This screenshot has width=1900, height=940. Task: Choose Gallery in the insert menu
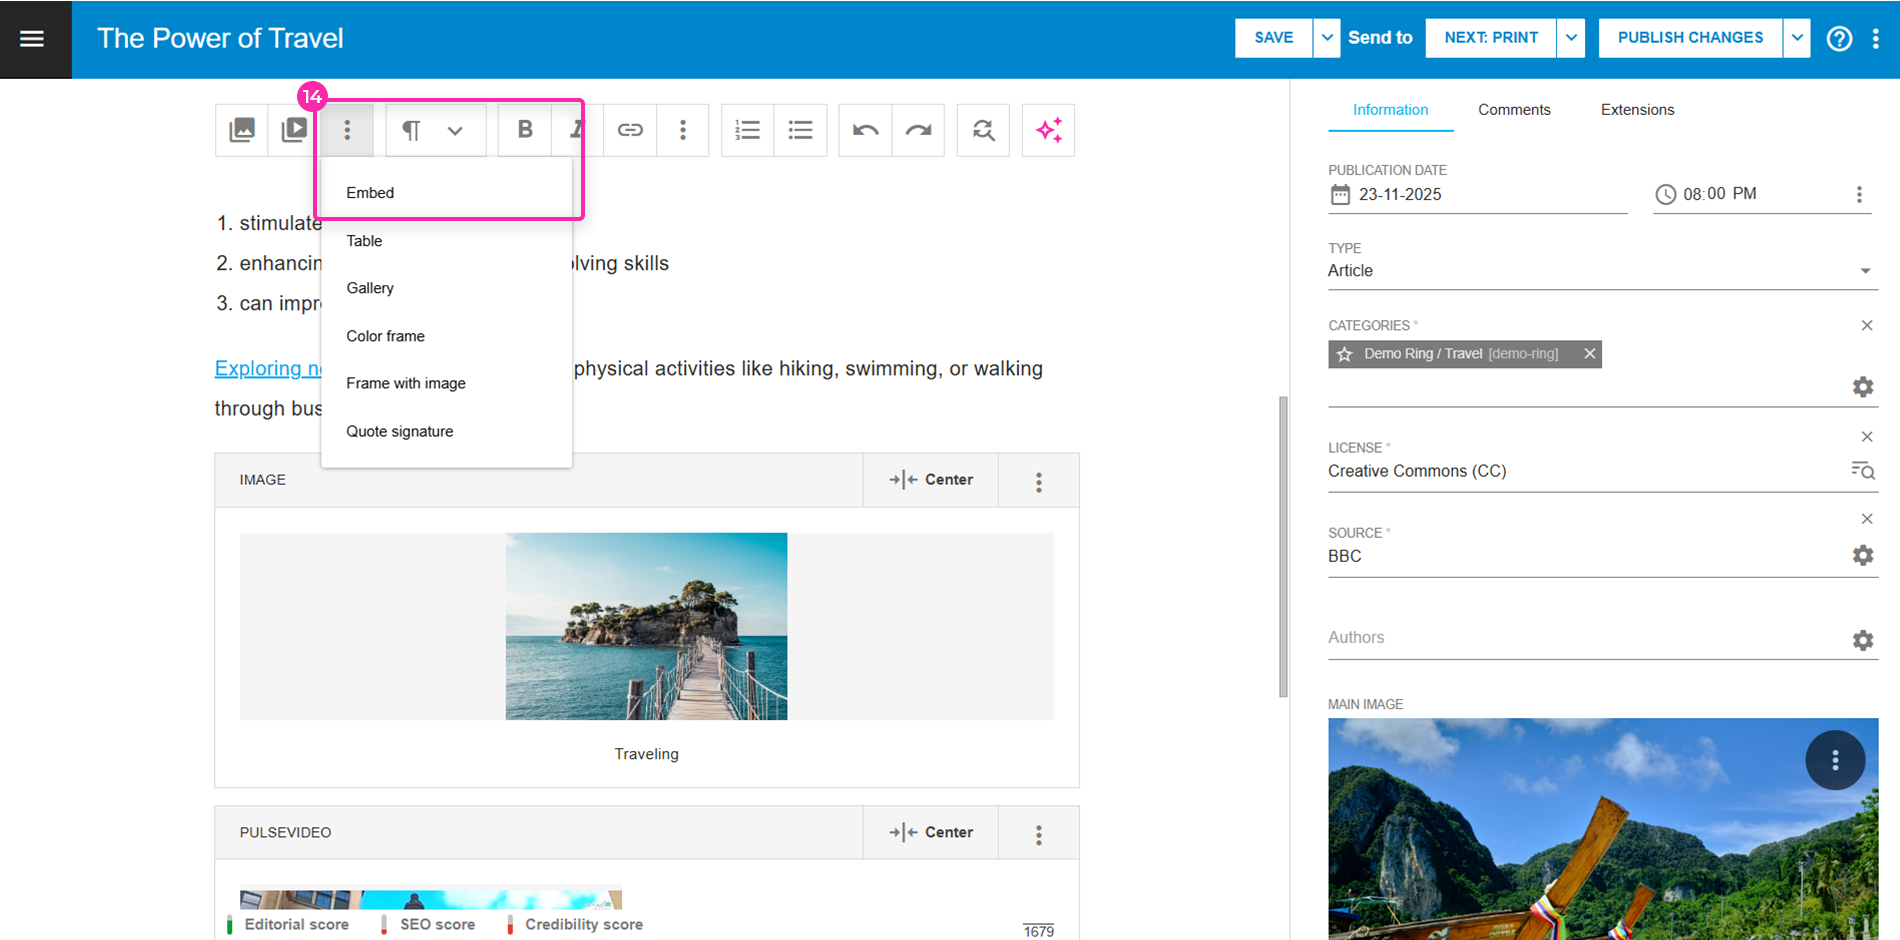pos(370,288)
